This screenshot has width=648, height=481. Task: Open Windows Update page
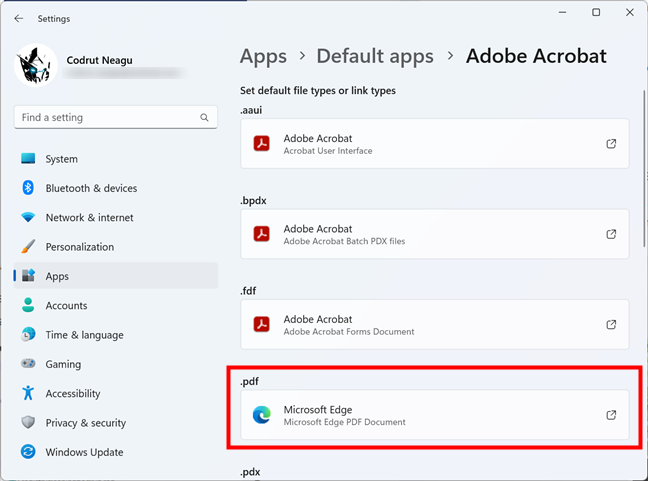tap(83, 452)
